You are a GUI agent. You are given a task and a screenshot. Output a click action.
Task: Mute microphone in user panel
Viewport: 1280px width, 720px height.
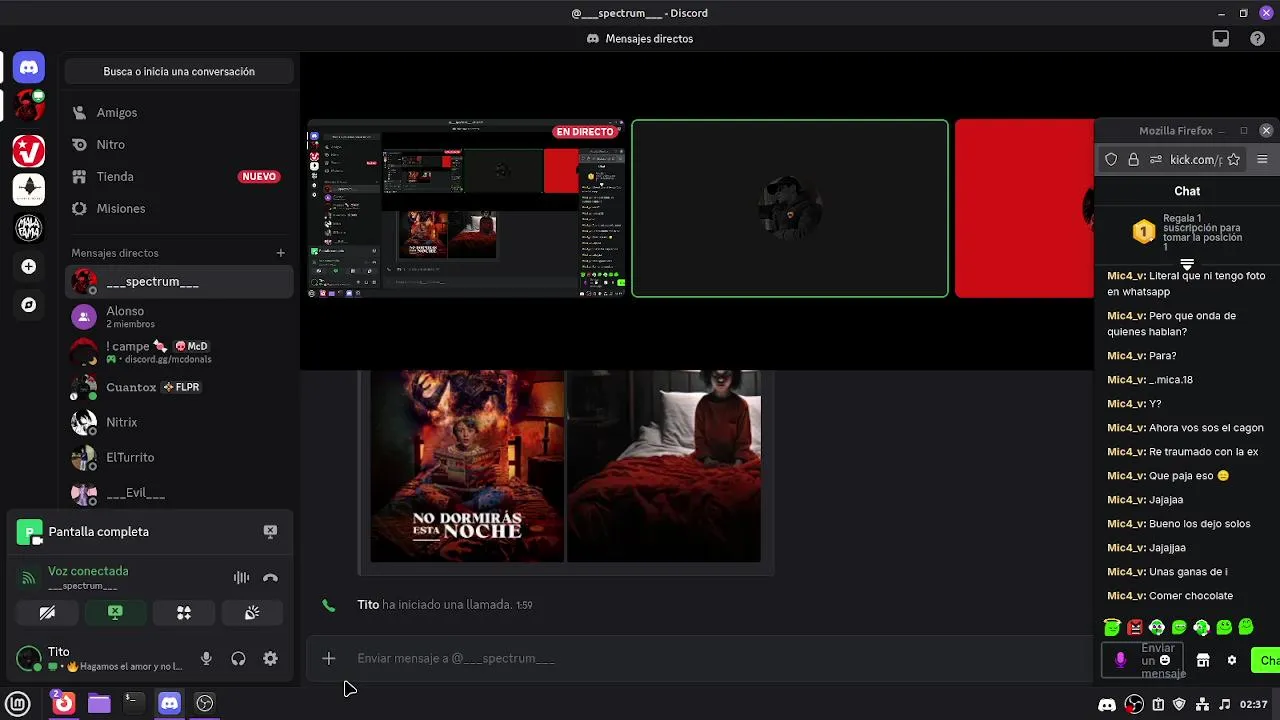[206, 659]
